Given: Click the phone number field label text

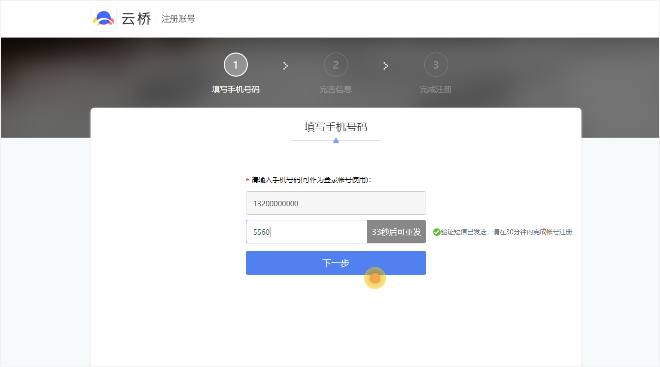Looking at the screenshot, I should click(311, 180).
